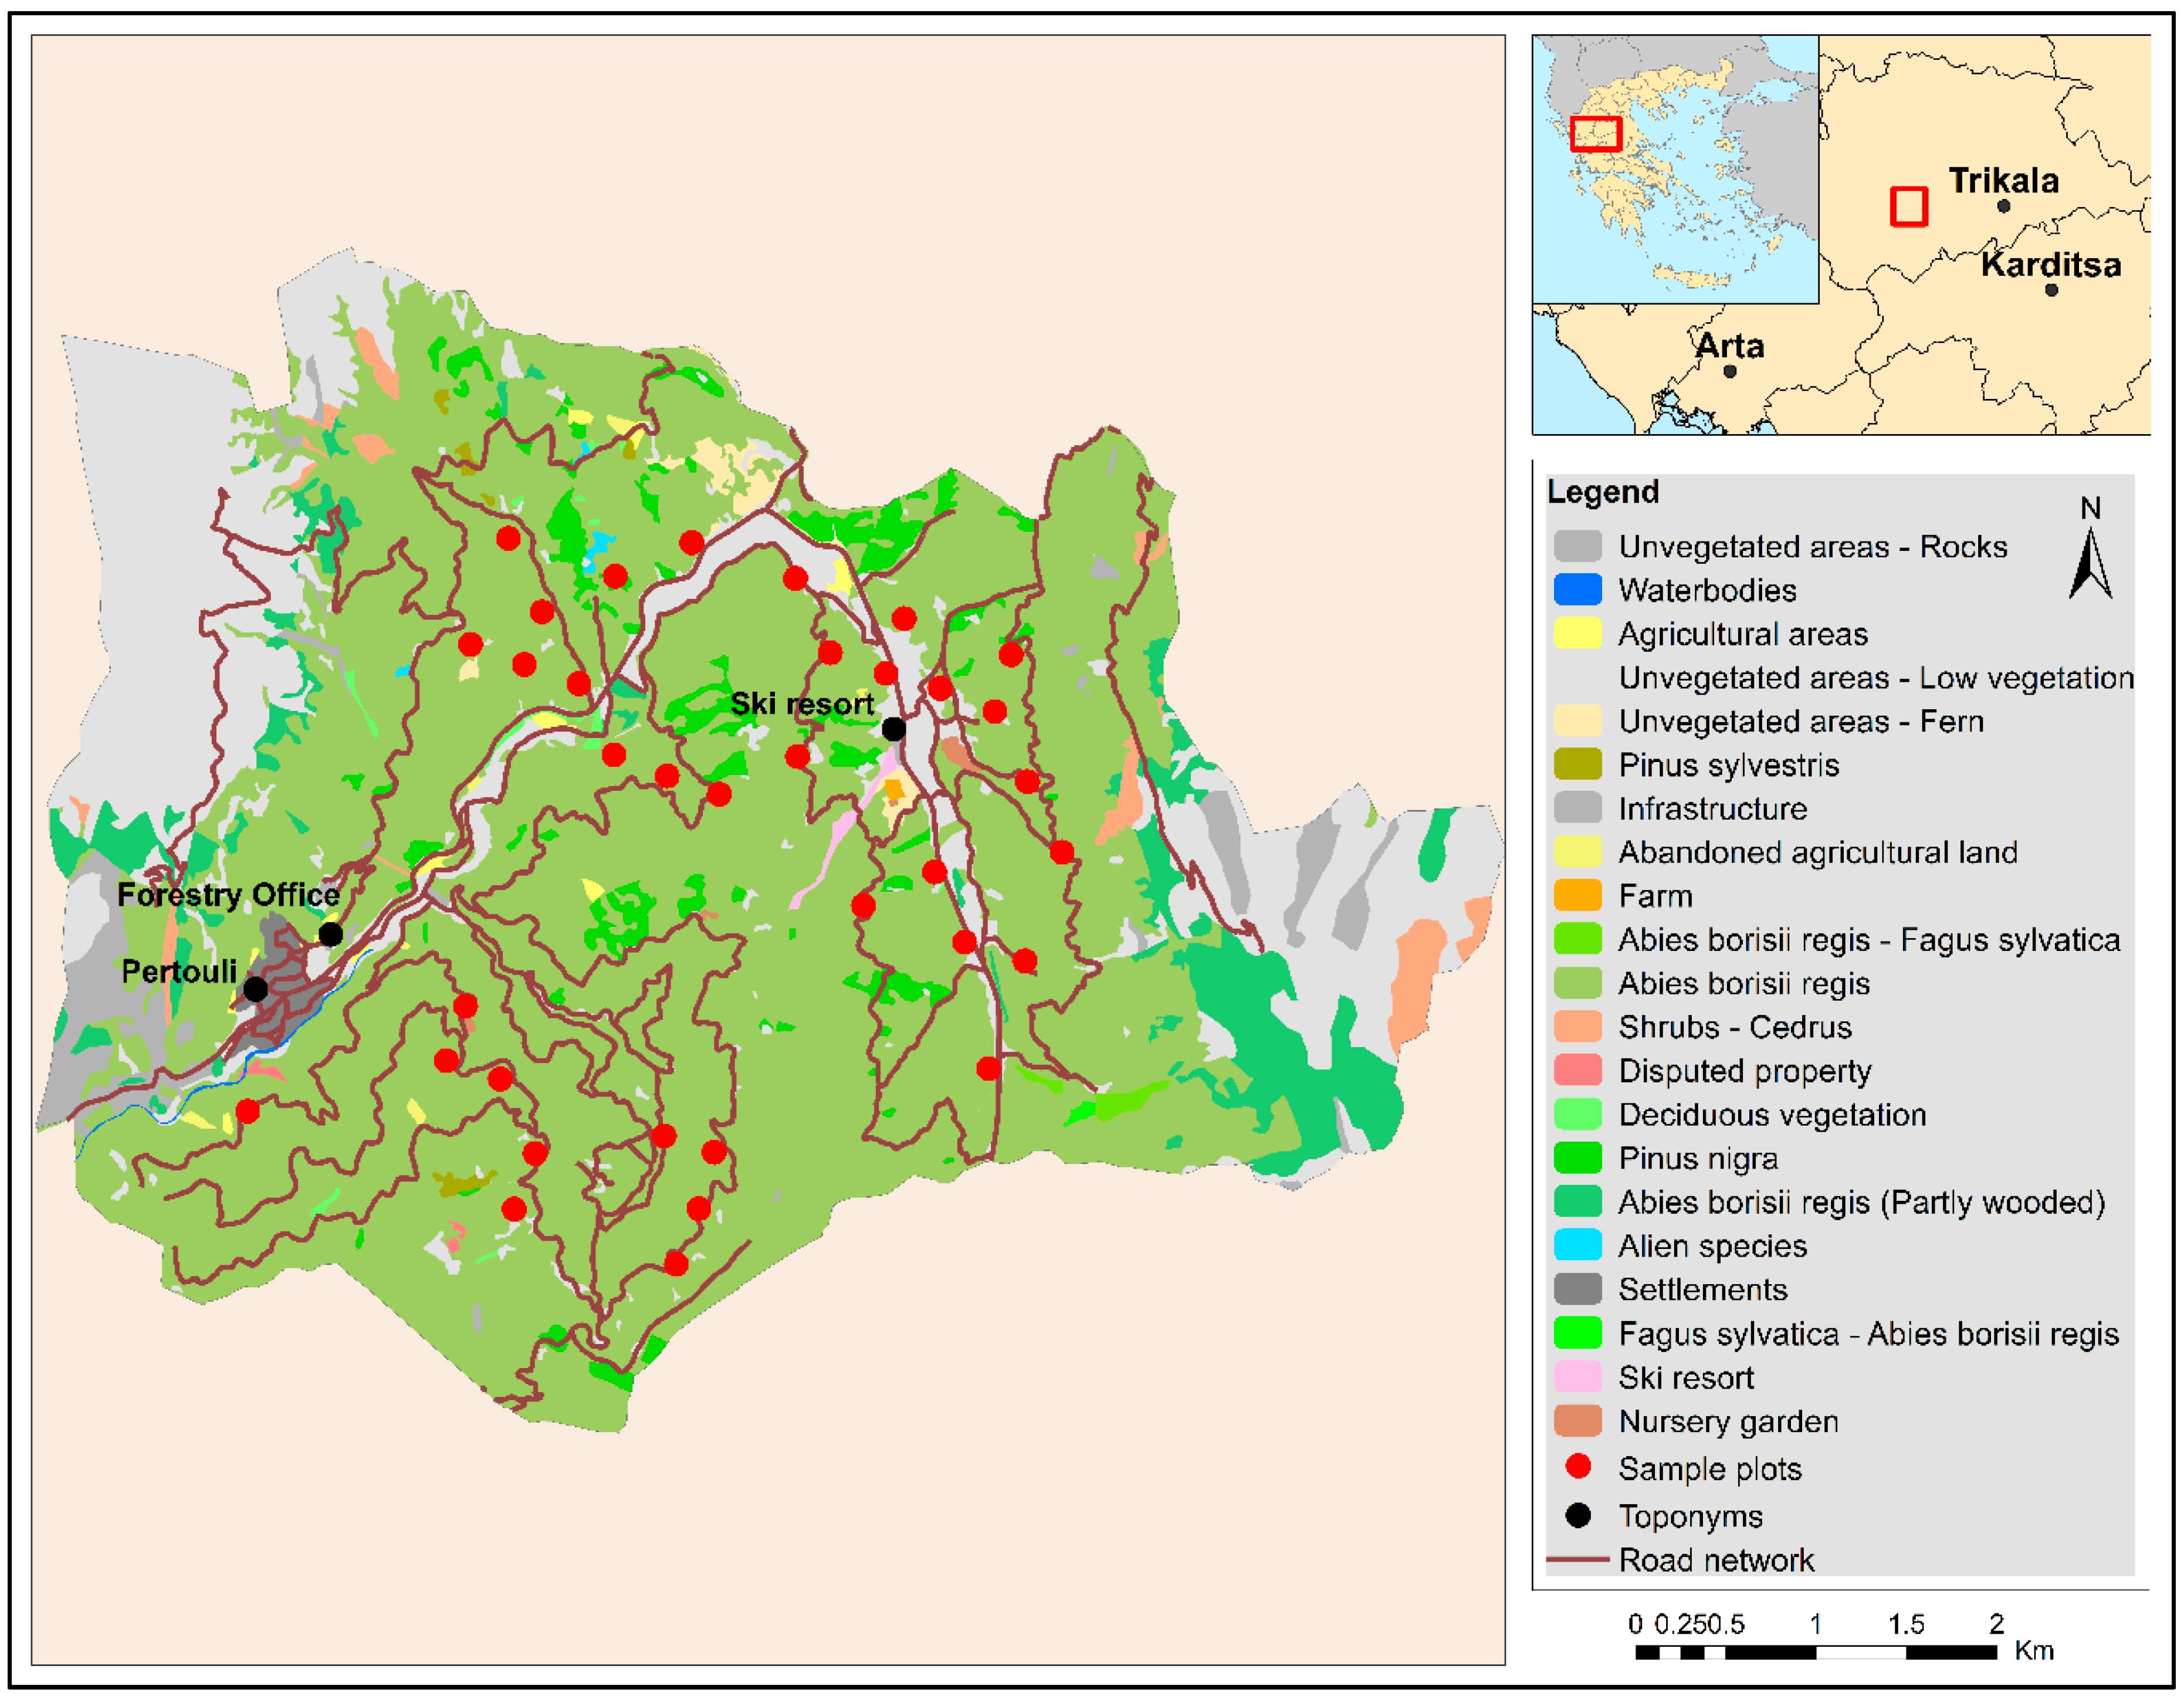The height and width of the screenshot is (1696, 2184).
Task: Click the Settlements dark gray swatch
Action: coord(1578,1290)
